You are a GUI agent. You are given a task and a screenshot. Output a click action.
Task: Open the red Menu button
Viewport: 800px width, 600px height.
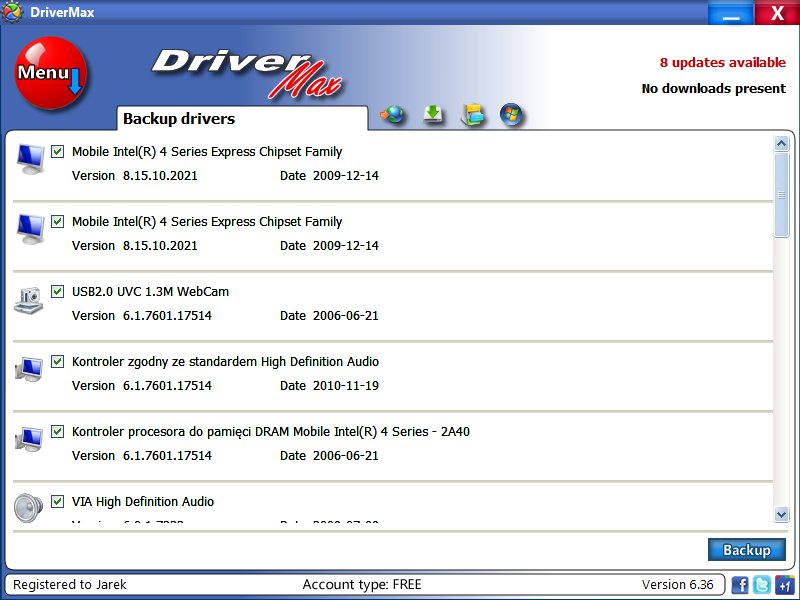51,73
